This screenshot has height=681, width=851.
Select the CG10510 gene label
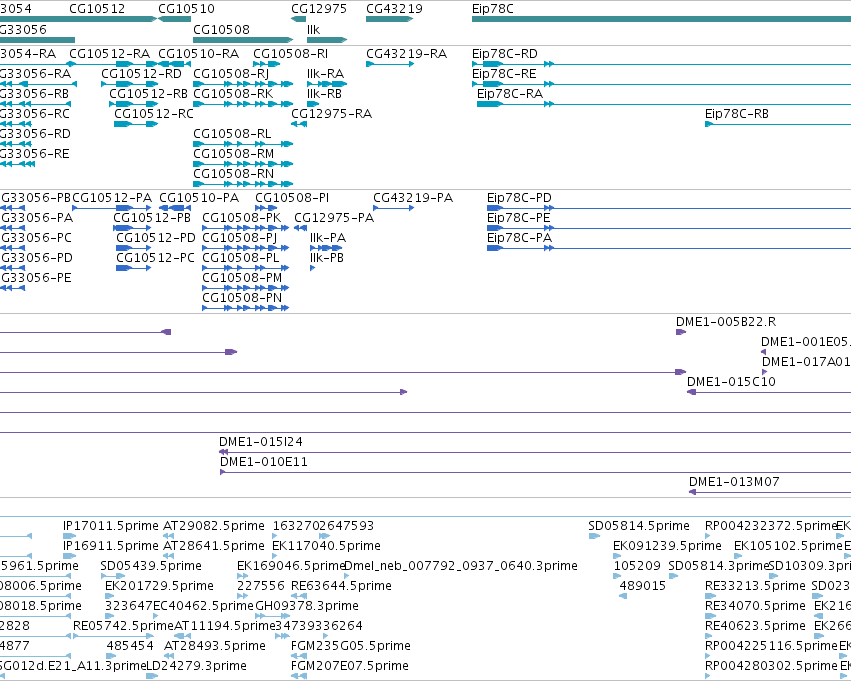pos(186,9)
